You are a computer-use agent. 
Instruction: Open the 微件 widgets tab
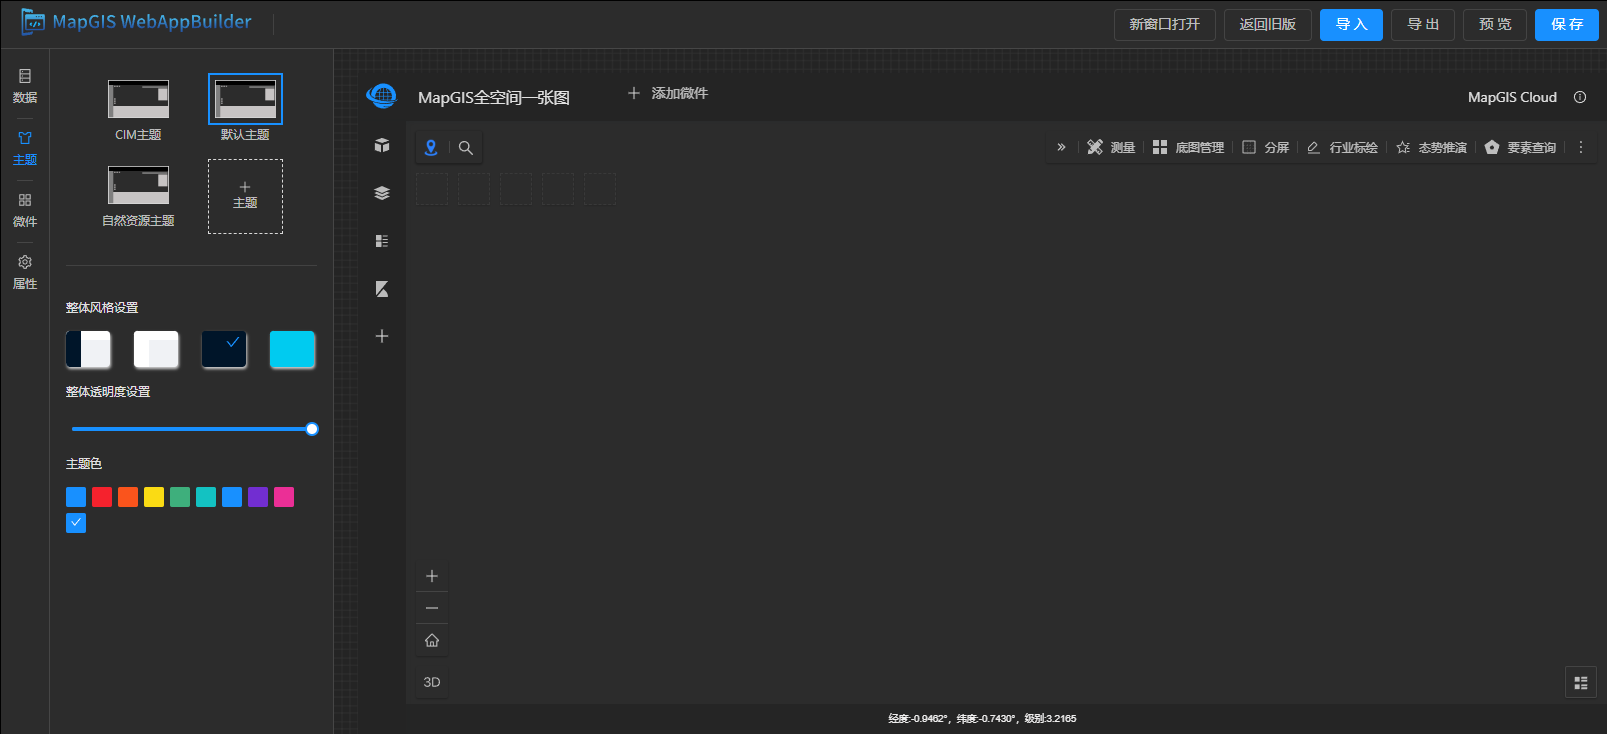25,210
